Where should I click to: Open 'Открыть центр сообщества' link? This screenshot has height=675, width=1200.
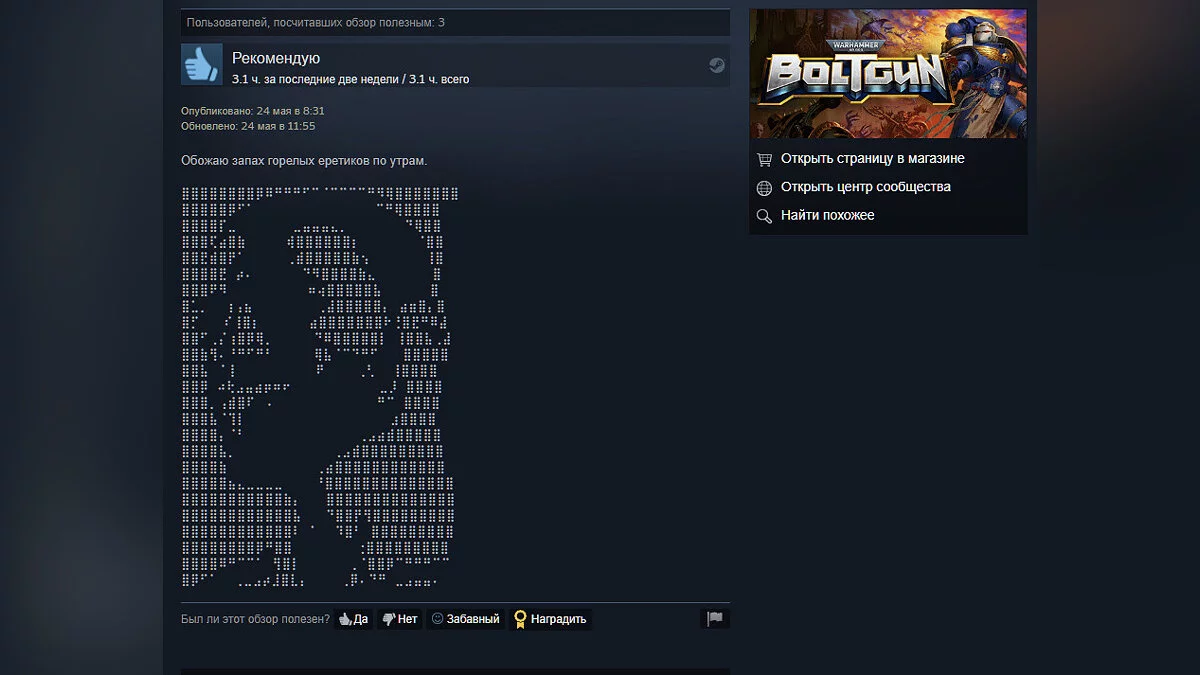[x=865, y=187]
